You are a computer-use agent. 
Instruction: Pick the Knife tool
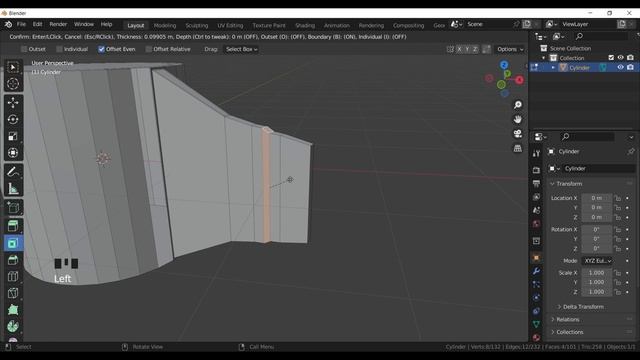click(x=13, y=293)
